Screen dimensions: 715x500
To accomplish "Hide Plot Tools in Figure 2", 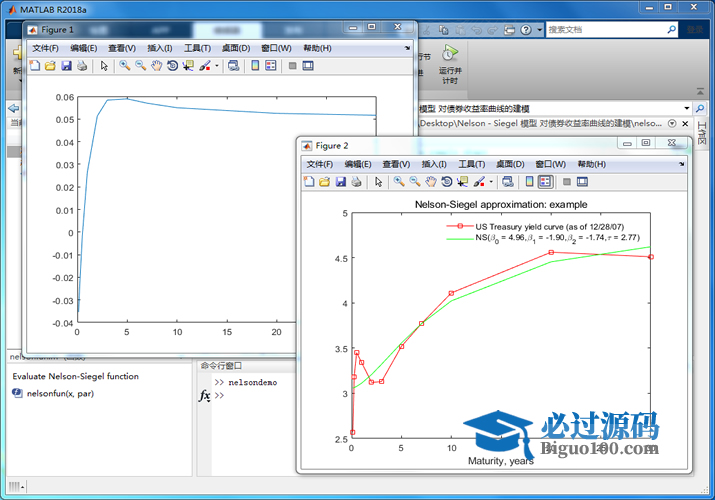I will (x=567, y=182).
